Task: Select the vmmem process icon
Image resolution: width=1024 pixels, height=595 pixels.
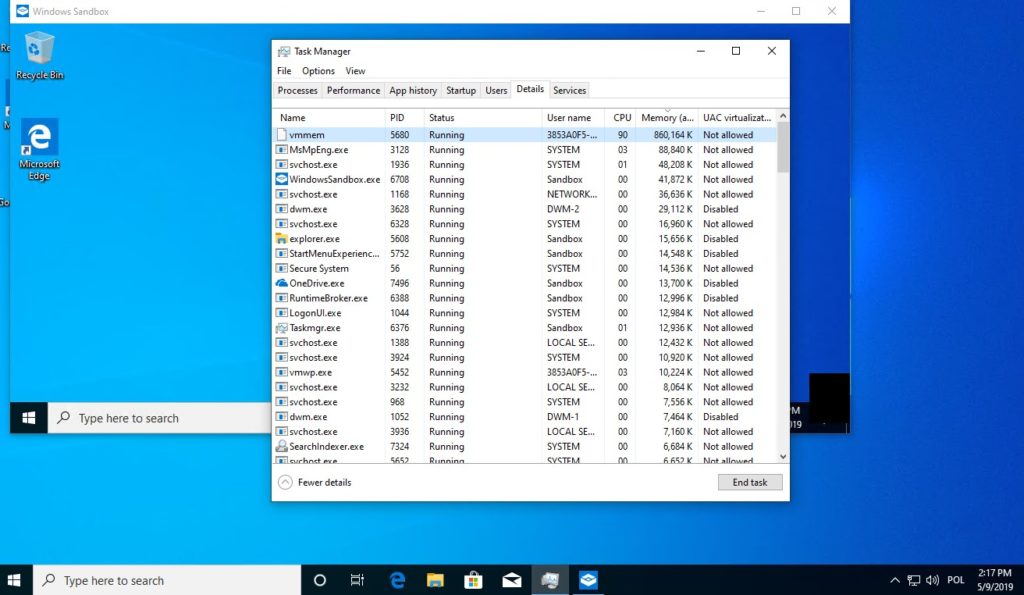Action: tap(281, 135)
